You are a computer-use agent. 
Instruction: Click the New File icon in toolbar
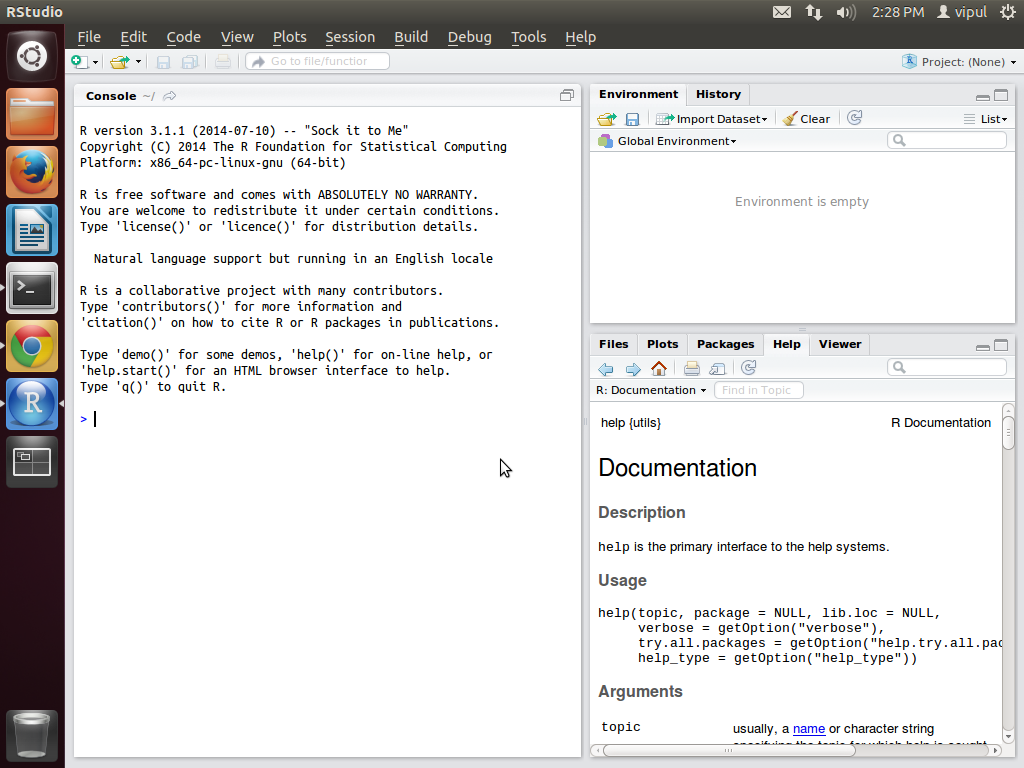pos(80,61)
